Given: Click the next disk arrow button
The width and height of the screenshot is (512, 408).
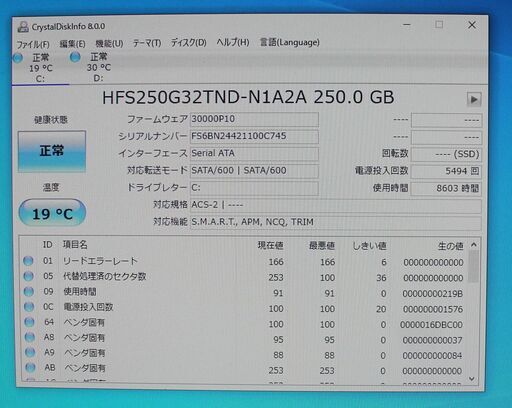Looking at the screenshot, I should click(474, 99).
